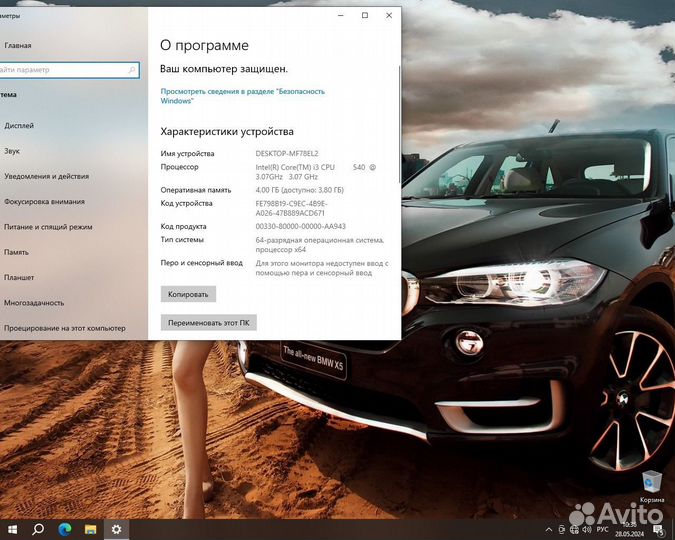Click the network globe tray icon
Viewport: 675px width, 540px height.
pos(574,529)
